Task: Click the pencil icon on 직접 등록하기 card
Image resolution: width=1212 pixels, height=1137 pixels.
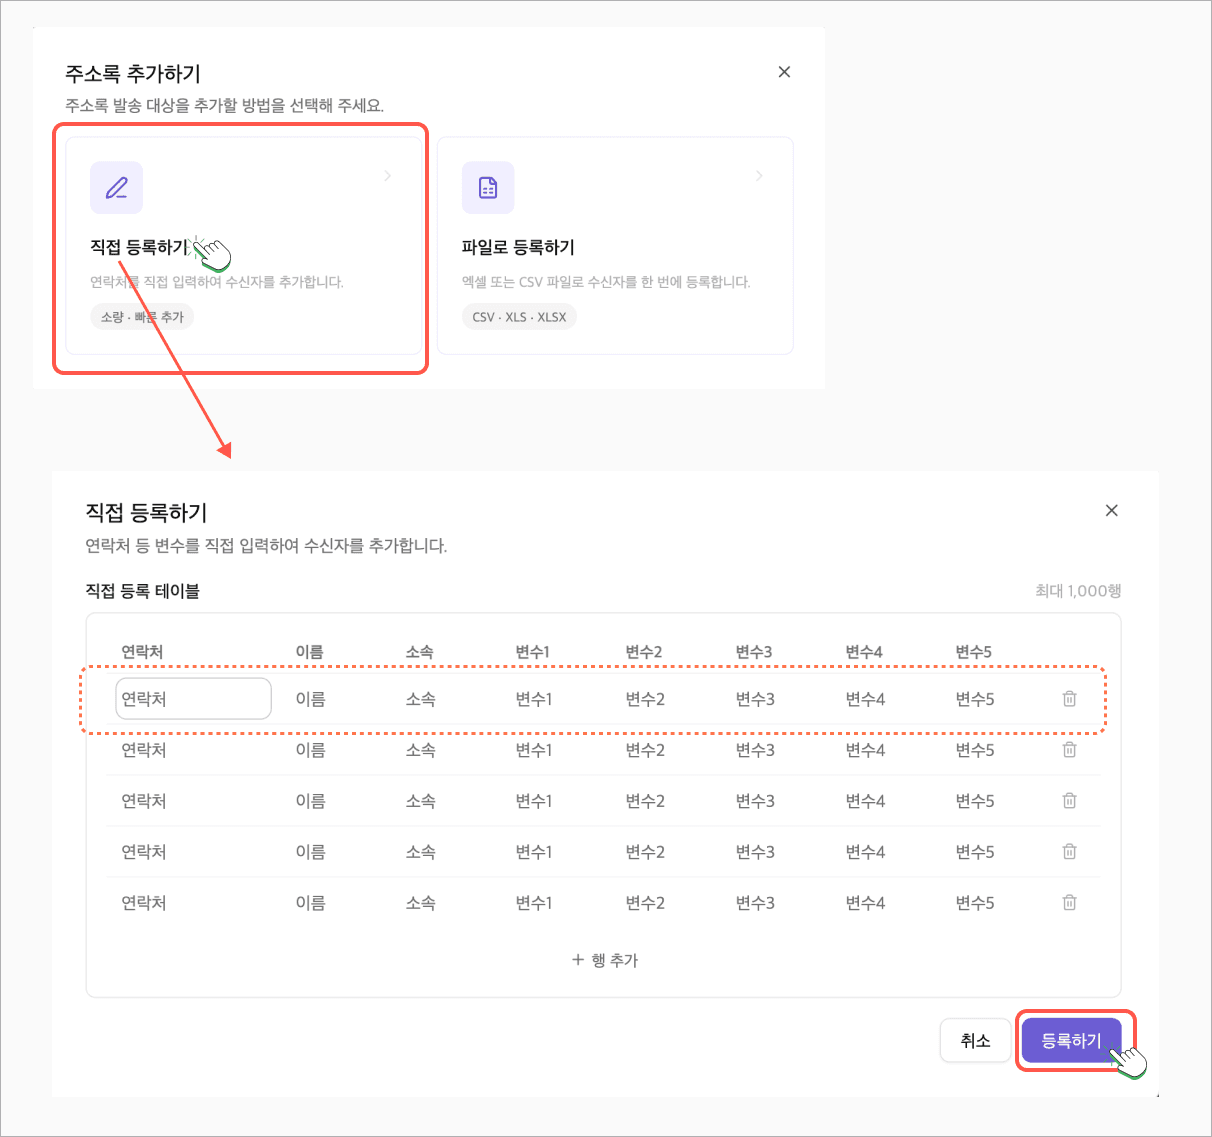Action: tap(117, 188)
